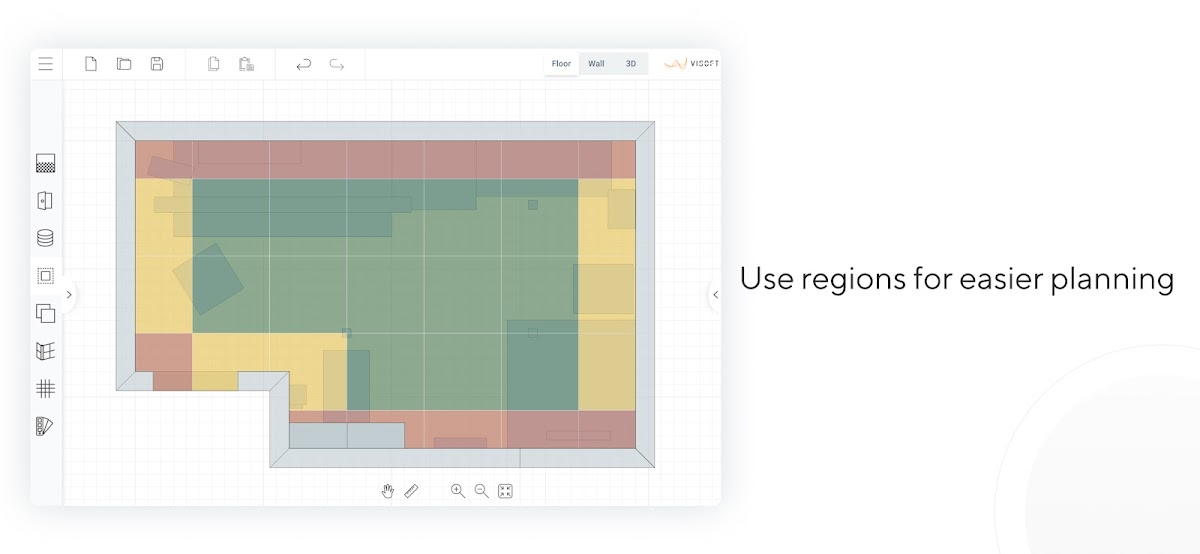Screen dimensions: 1200x554
Task: Click the fit-to-screen icon
Action: coord(505,491)
